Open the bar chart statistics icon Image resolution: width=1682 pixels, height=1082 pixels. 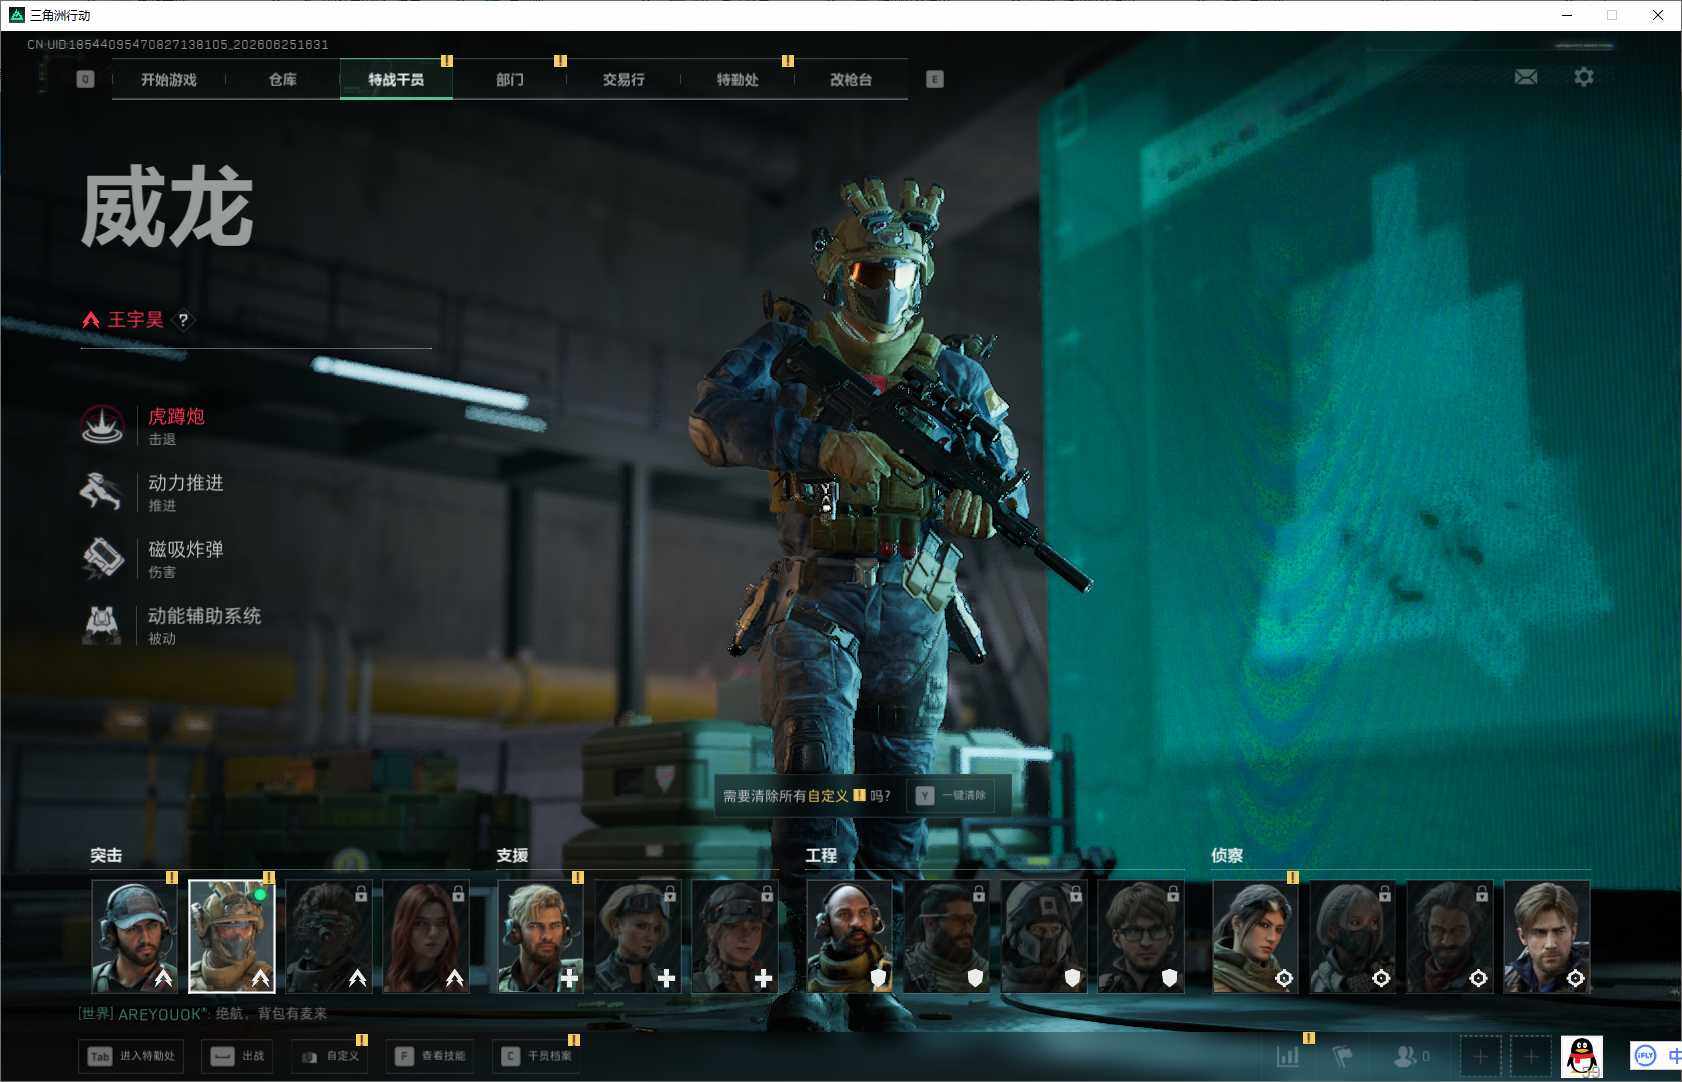click(x=1288, y=1056)
